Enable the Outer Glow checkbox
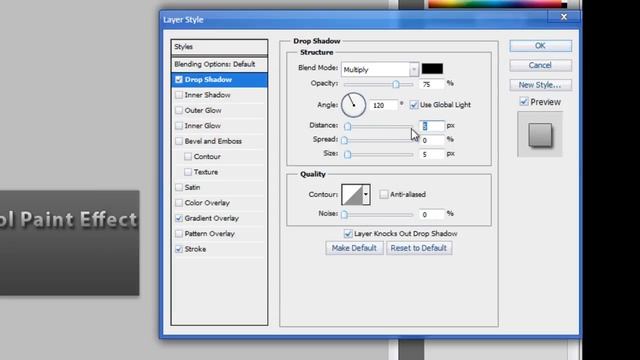The height and width of the screenshot is (360, 640). [x=179, y=111]
